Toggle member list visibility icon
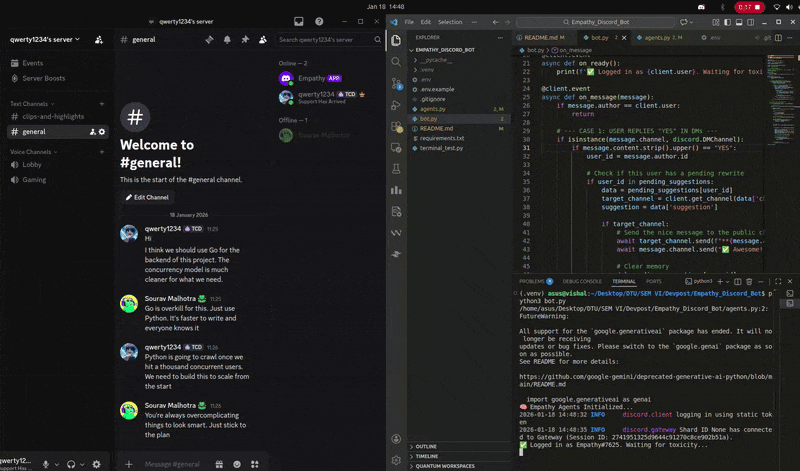This screenshot has width=800, height=471. tap(263, 39)
